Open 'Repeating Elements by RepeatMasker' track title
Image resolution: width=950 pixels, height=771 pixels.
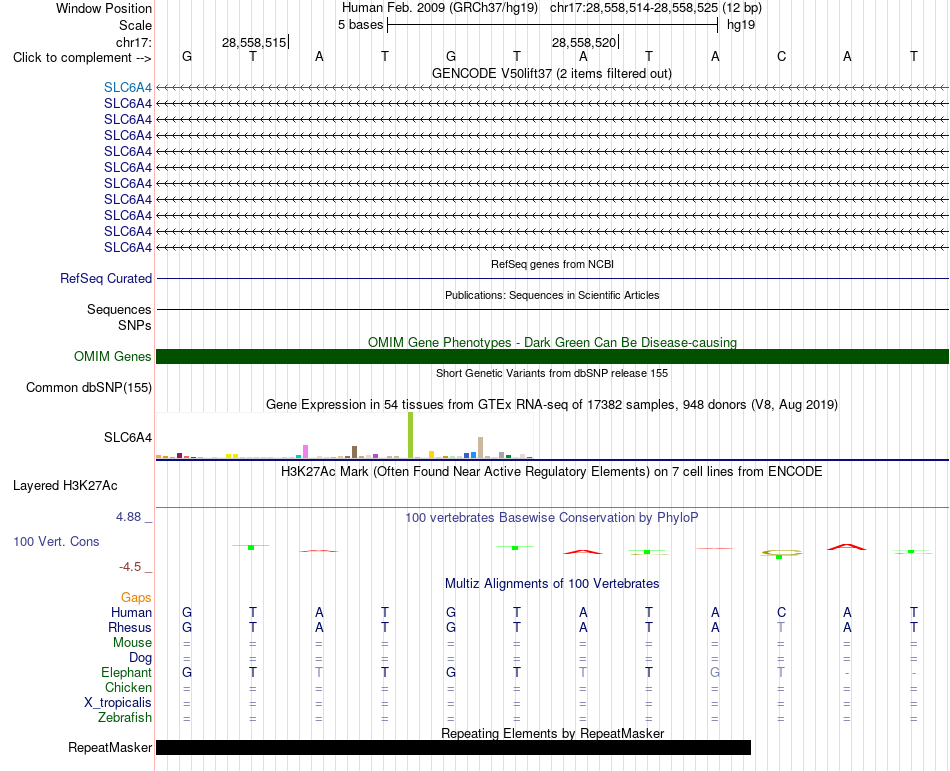(552, 733)
